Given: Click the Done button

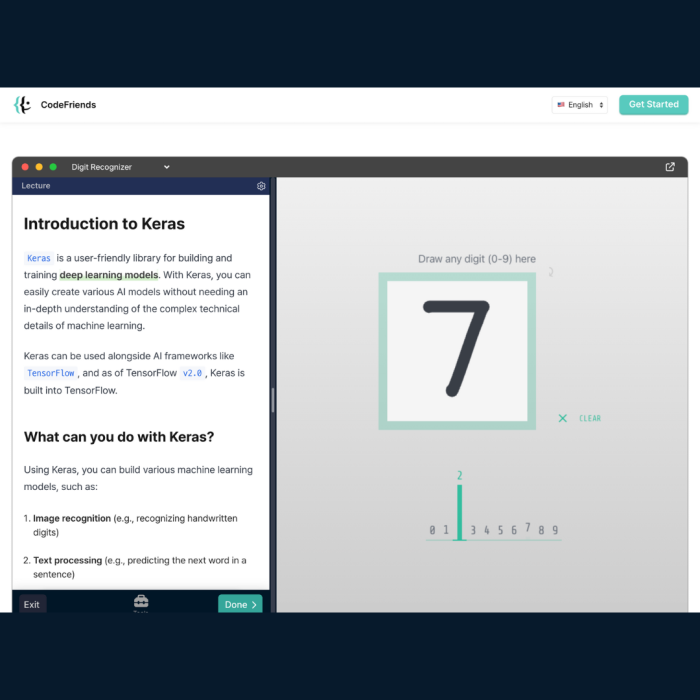Looking at the screenshot, I should (240, 604).
